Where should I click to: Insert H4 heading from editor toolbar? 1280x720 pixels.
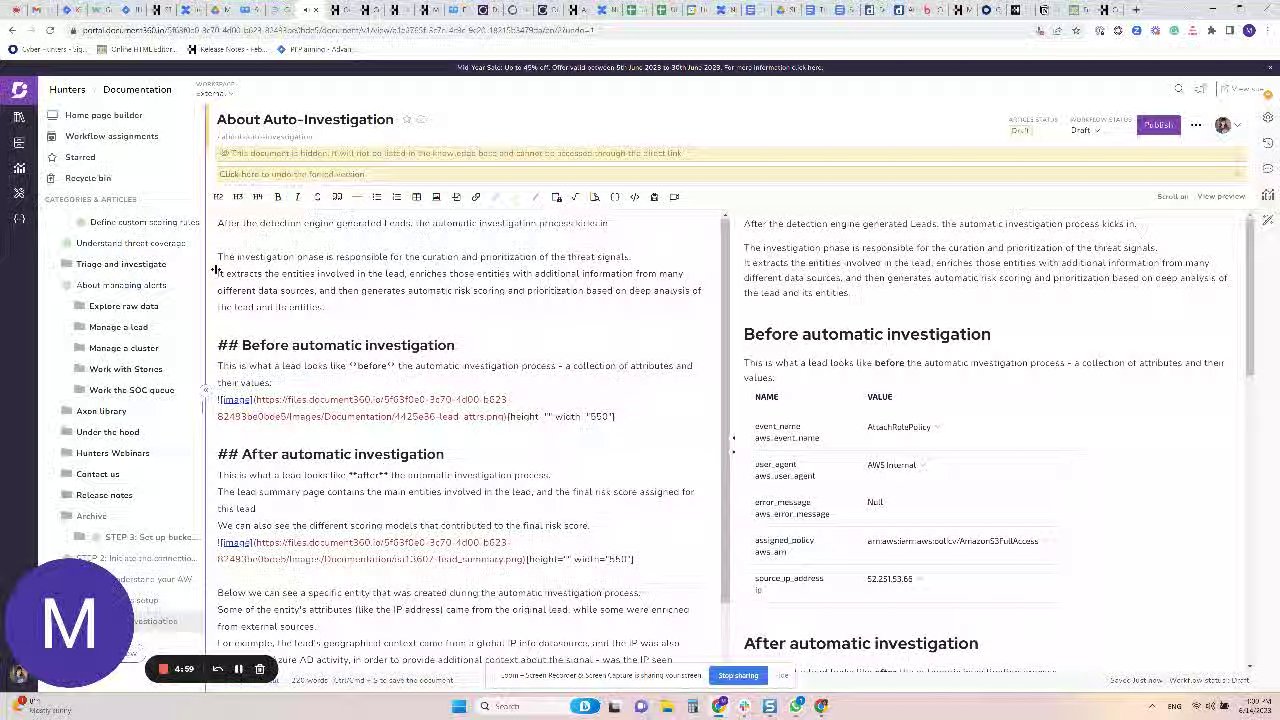[258, 197]
